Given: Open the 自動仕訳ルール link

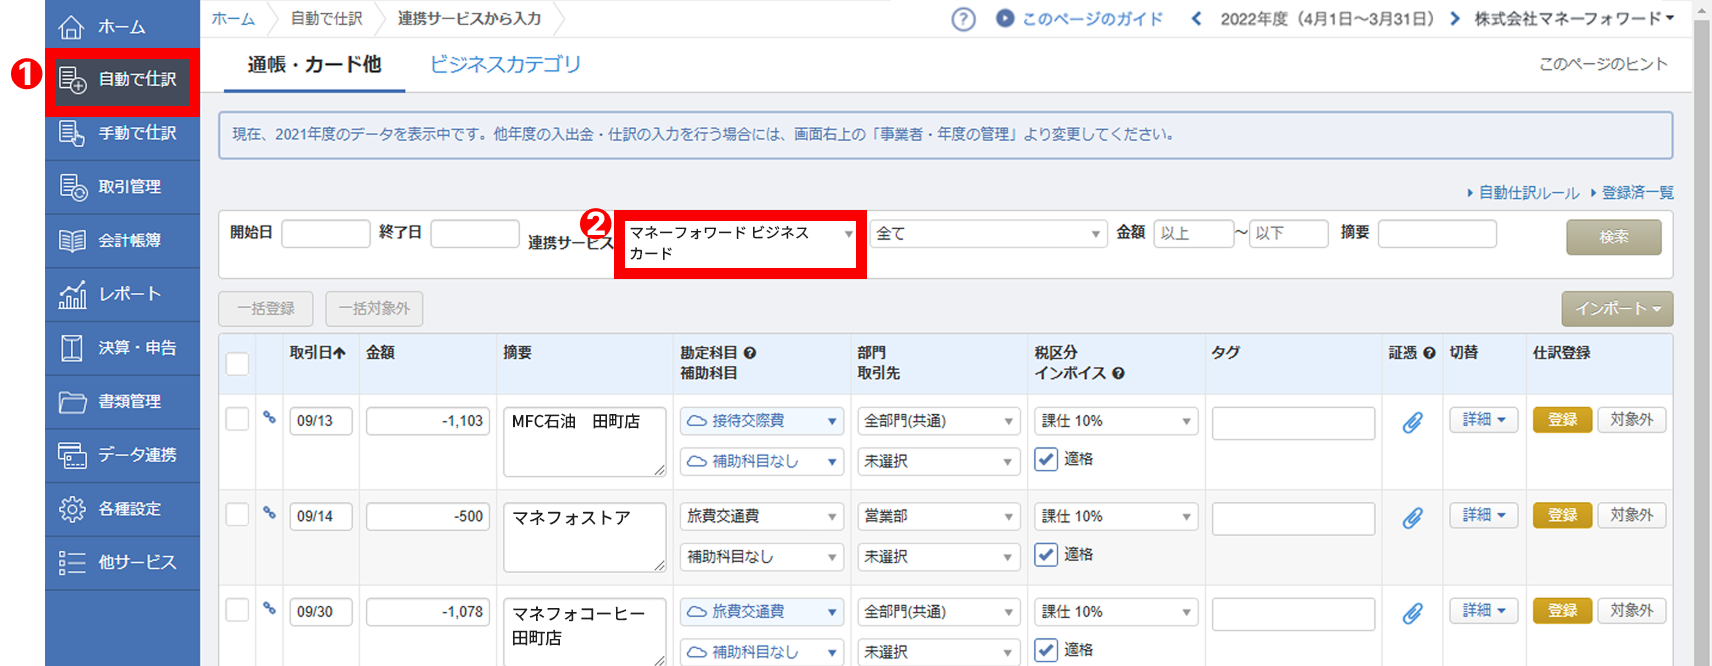Looking at the screenshot, I should (x=1528, y=193).
